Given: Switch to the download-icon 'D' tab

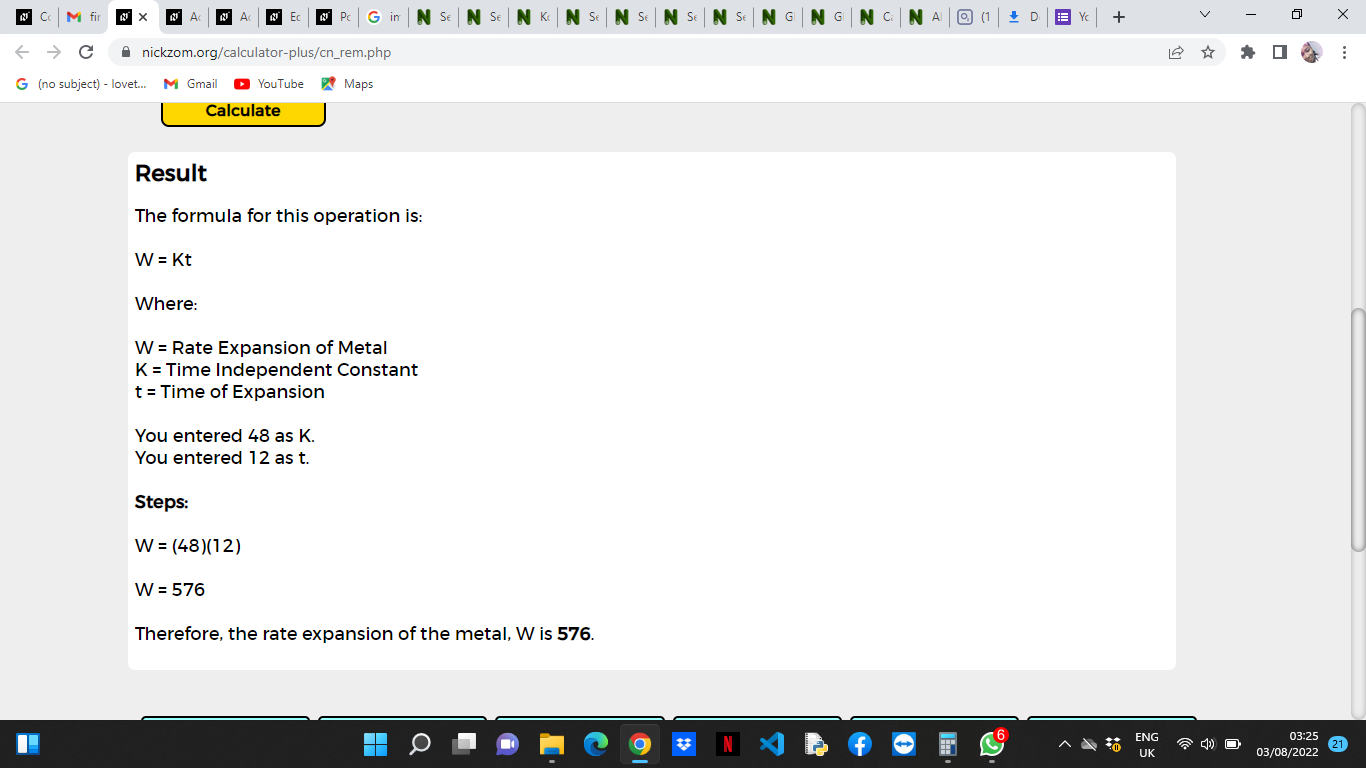Looking at the screenshot, I should coord(1023,17).
